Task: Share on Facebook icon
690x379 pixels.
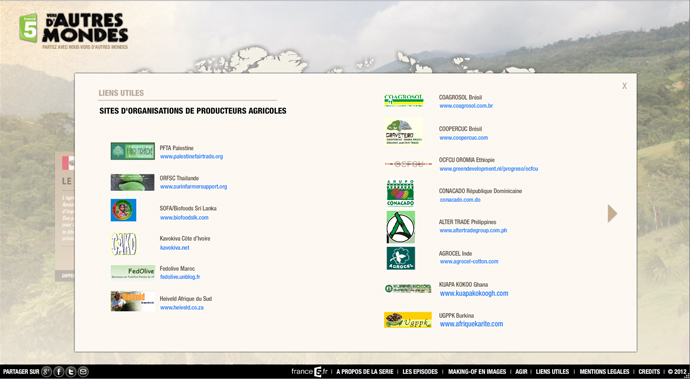Action: tap(59, 372)
